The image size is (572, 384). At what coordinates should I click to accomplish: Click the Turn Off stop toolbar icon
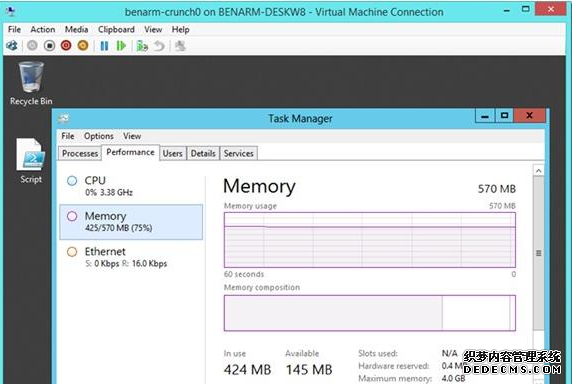[49, 46]
